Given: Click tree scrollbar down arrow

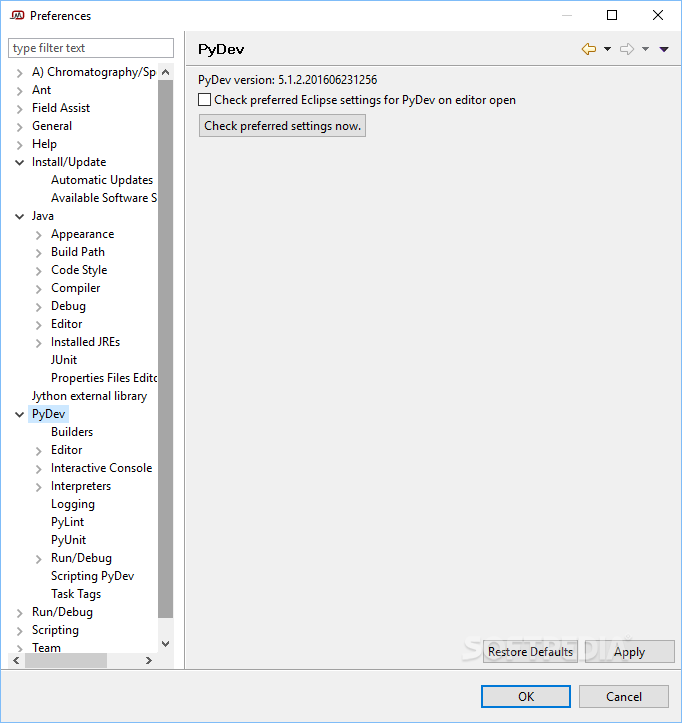Looking at the screenshot, I should pos(166,644).
